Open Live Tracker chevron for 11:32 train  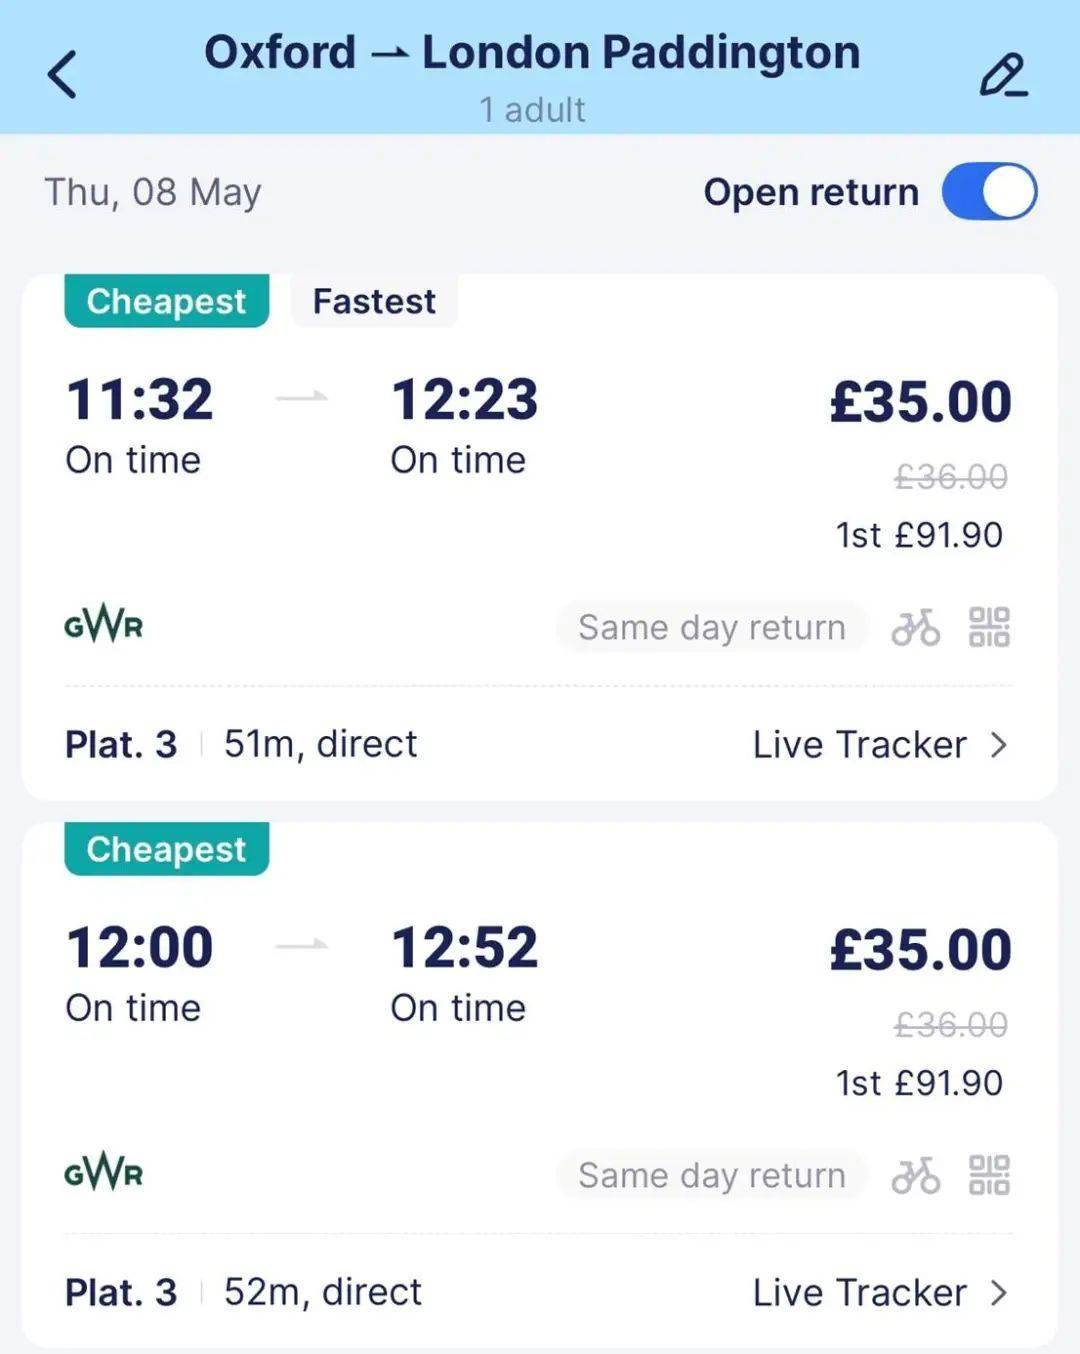point(998,745)
